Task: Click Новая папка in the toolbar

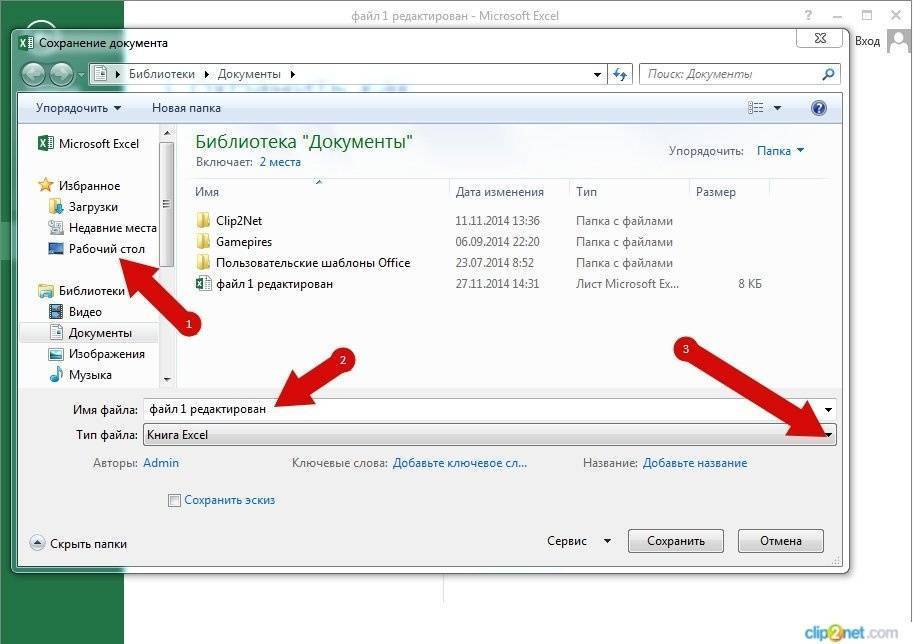Action: [x=186, y=108]
